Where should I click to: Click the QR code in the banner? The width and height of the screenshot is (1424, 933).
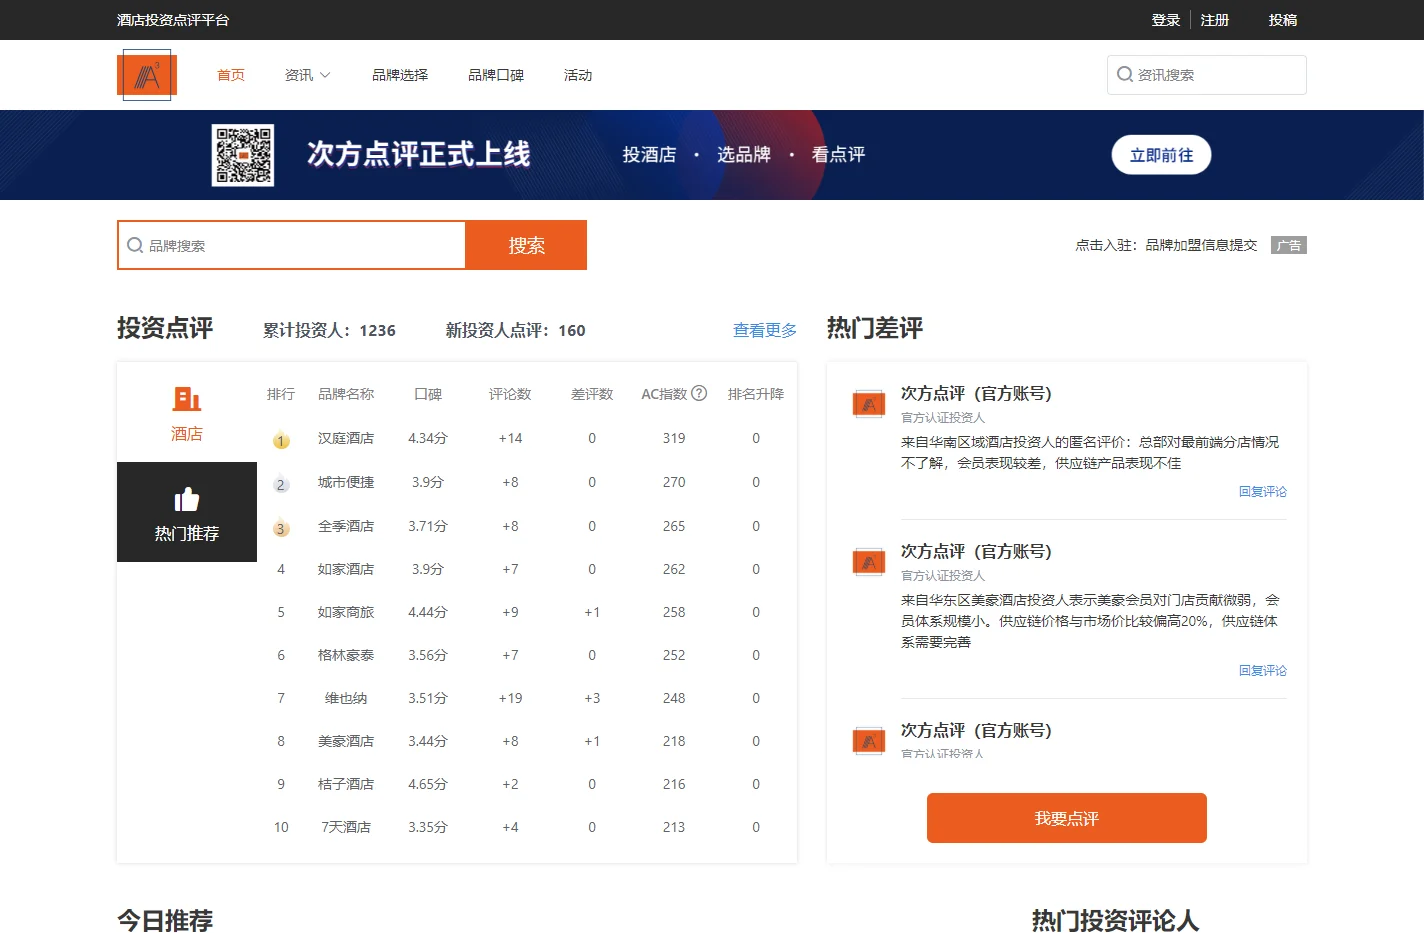pos(243,155)
